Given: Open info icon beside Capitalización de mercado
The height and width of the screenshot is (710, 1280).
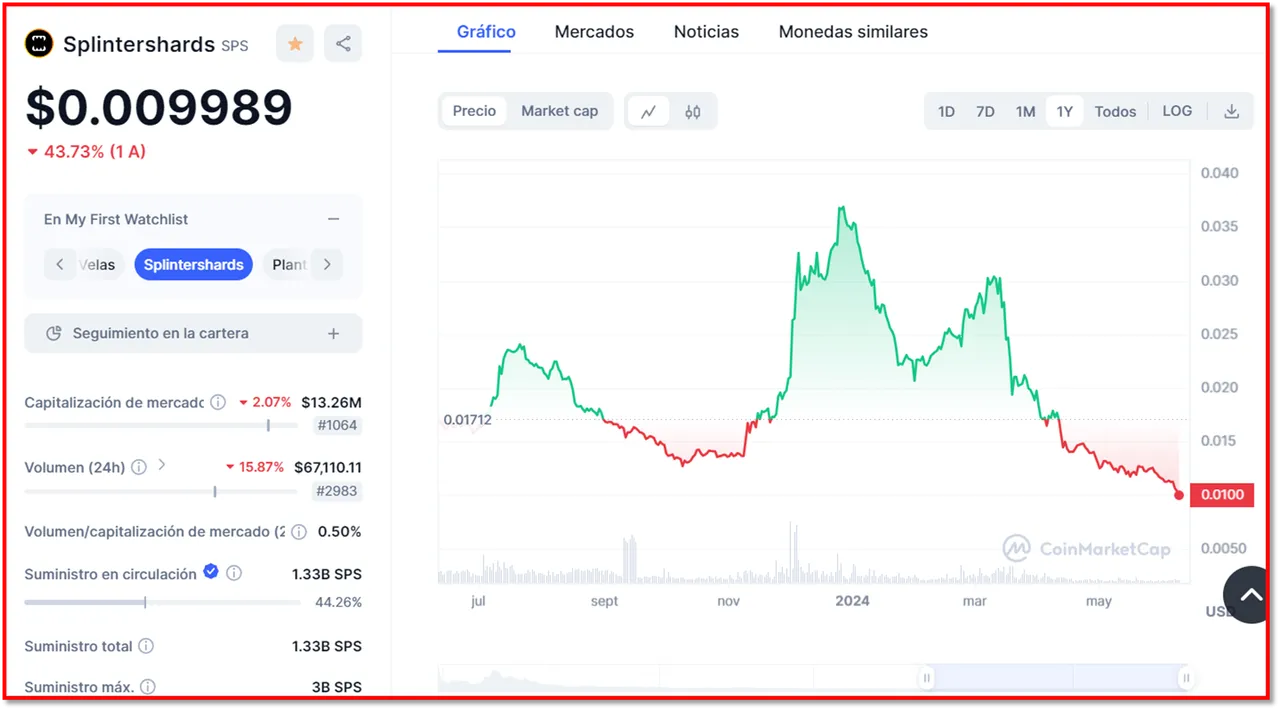Looking at the screenshot, I should pyautogui.click(x=218, y=402).
